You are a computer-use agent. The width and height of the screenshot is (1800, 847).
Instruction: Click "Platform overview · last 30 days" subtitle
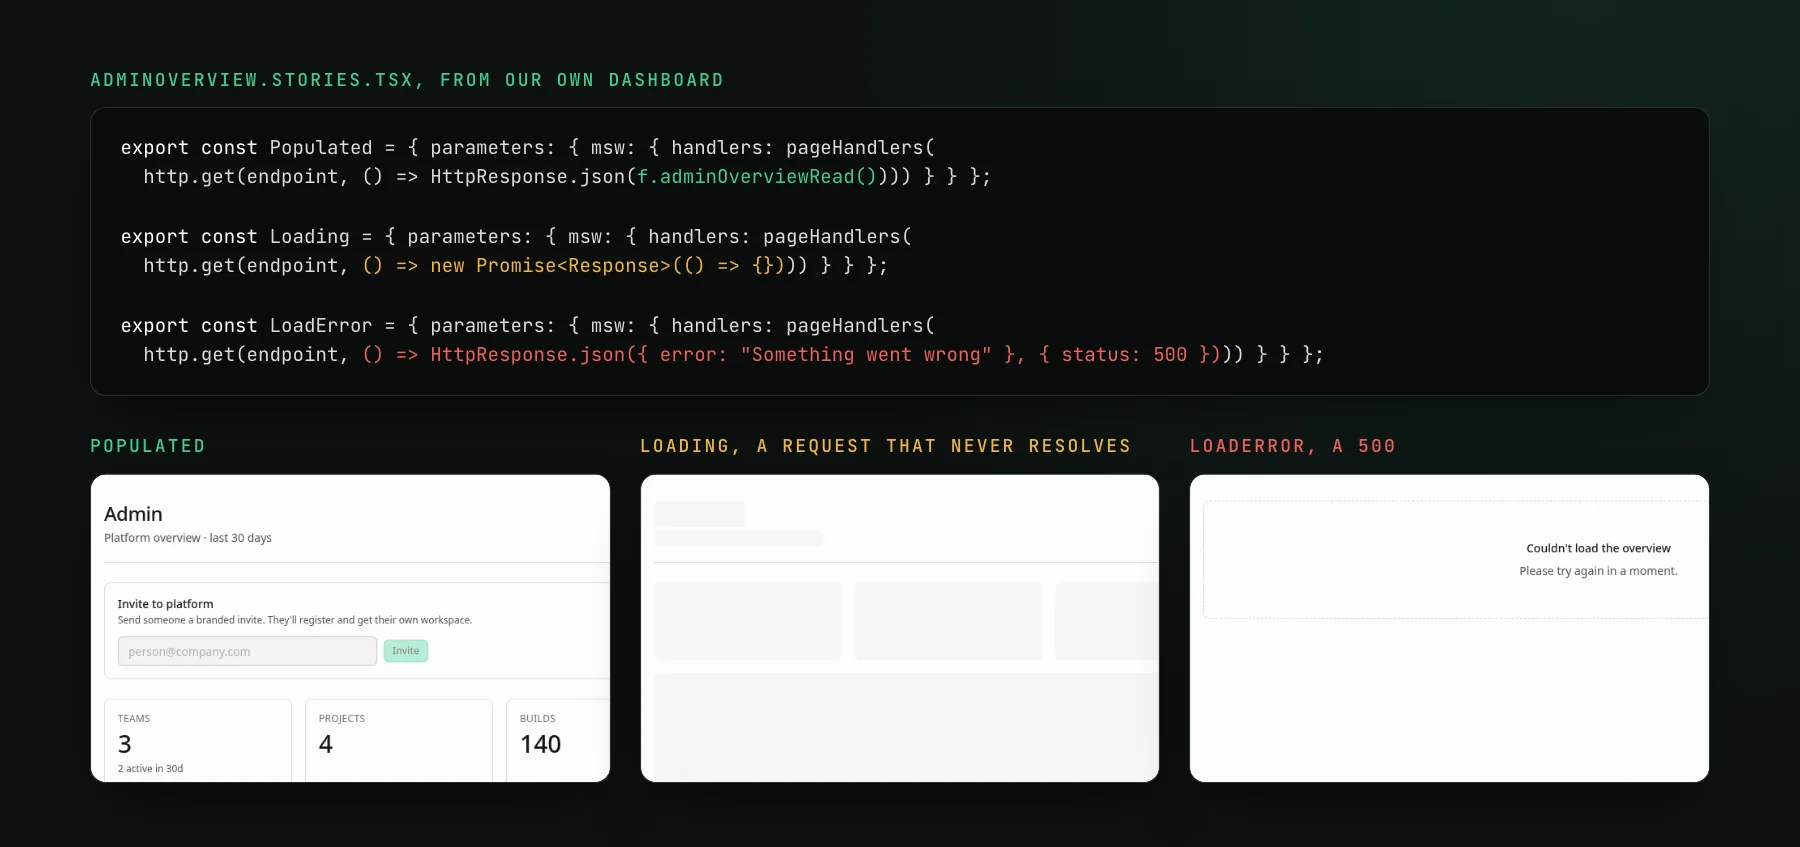(x=188, y=538)
